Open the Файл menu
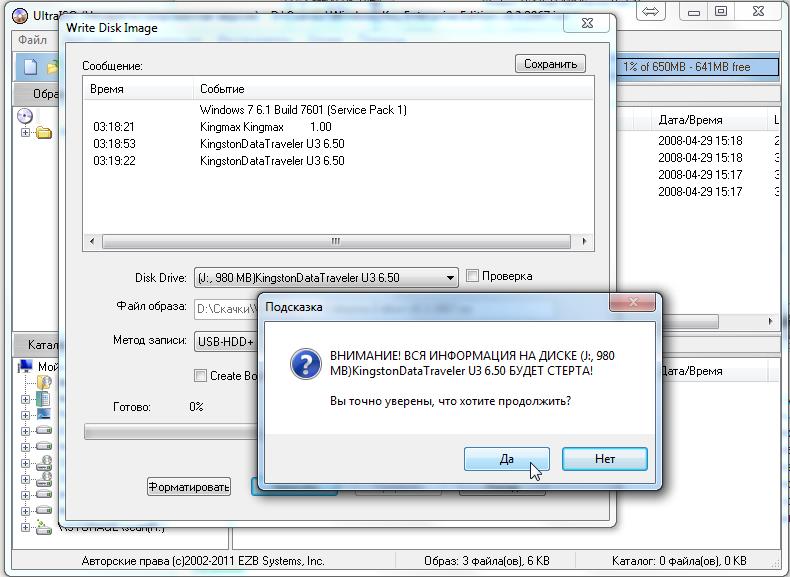Viewport: 790px width, 577px height. (32, 40)
